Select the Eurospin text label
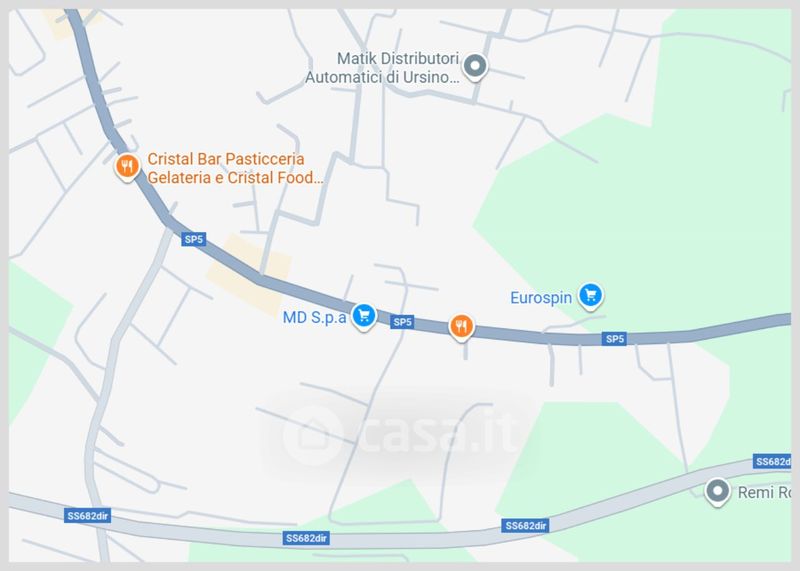800x571 pixels. click(x=541, y=297)
